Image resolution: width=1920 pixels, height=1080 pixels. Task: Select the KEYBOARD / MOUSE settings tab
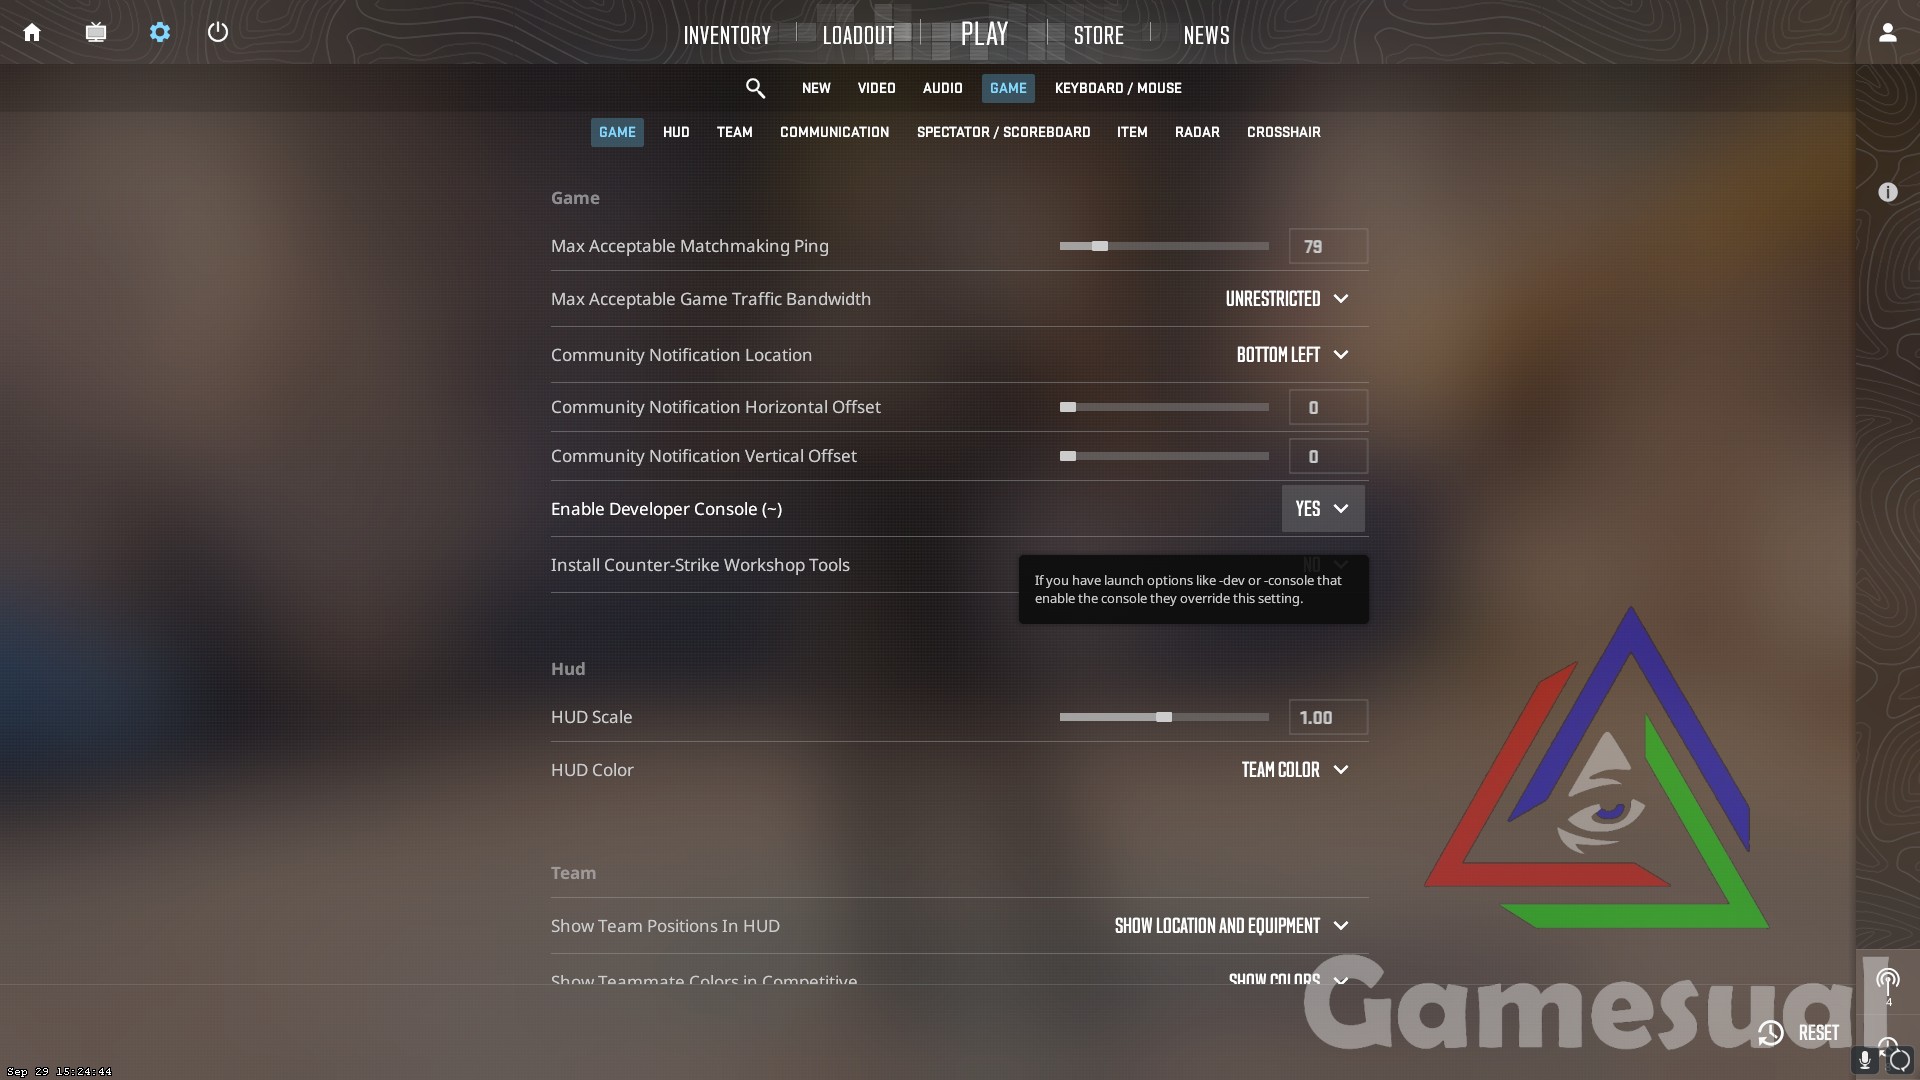(1117, 87)
